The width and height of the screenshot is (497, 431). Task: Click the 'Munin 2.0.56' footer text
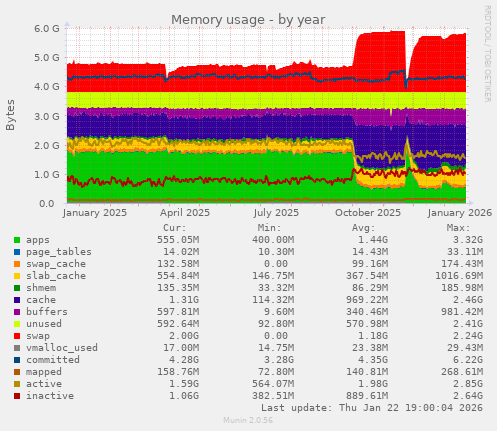click(248, 420)
